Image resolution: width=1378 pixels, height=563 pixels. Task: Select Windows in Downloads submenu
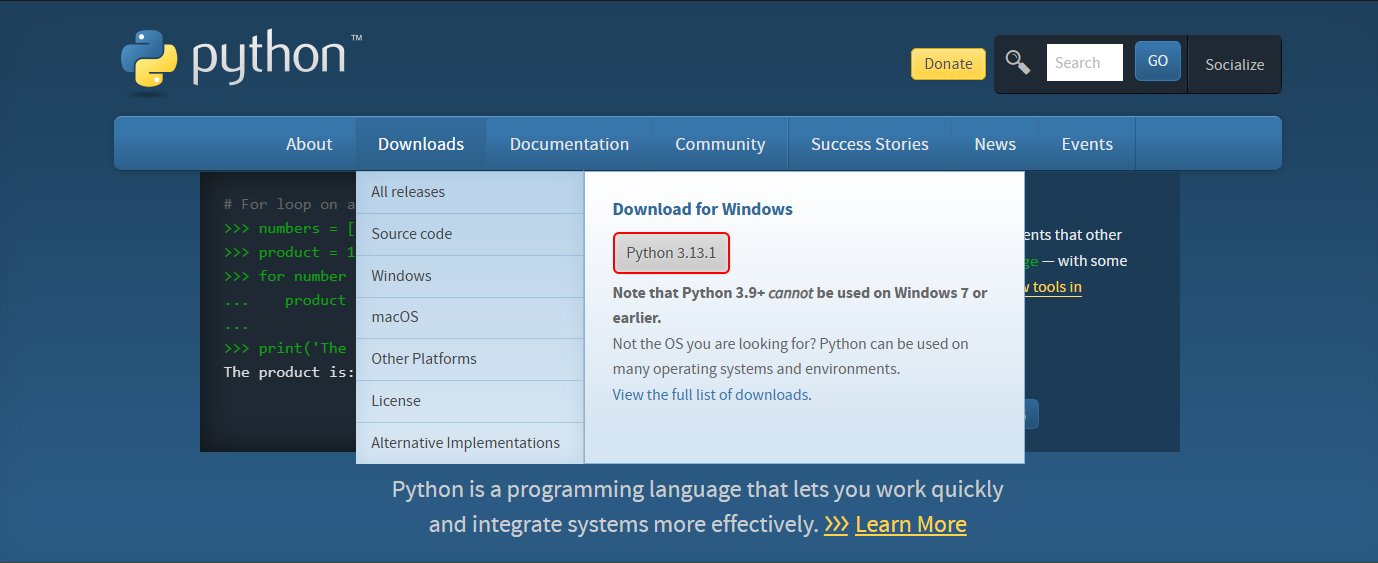[470, 276]
